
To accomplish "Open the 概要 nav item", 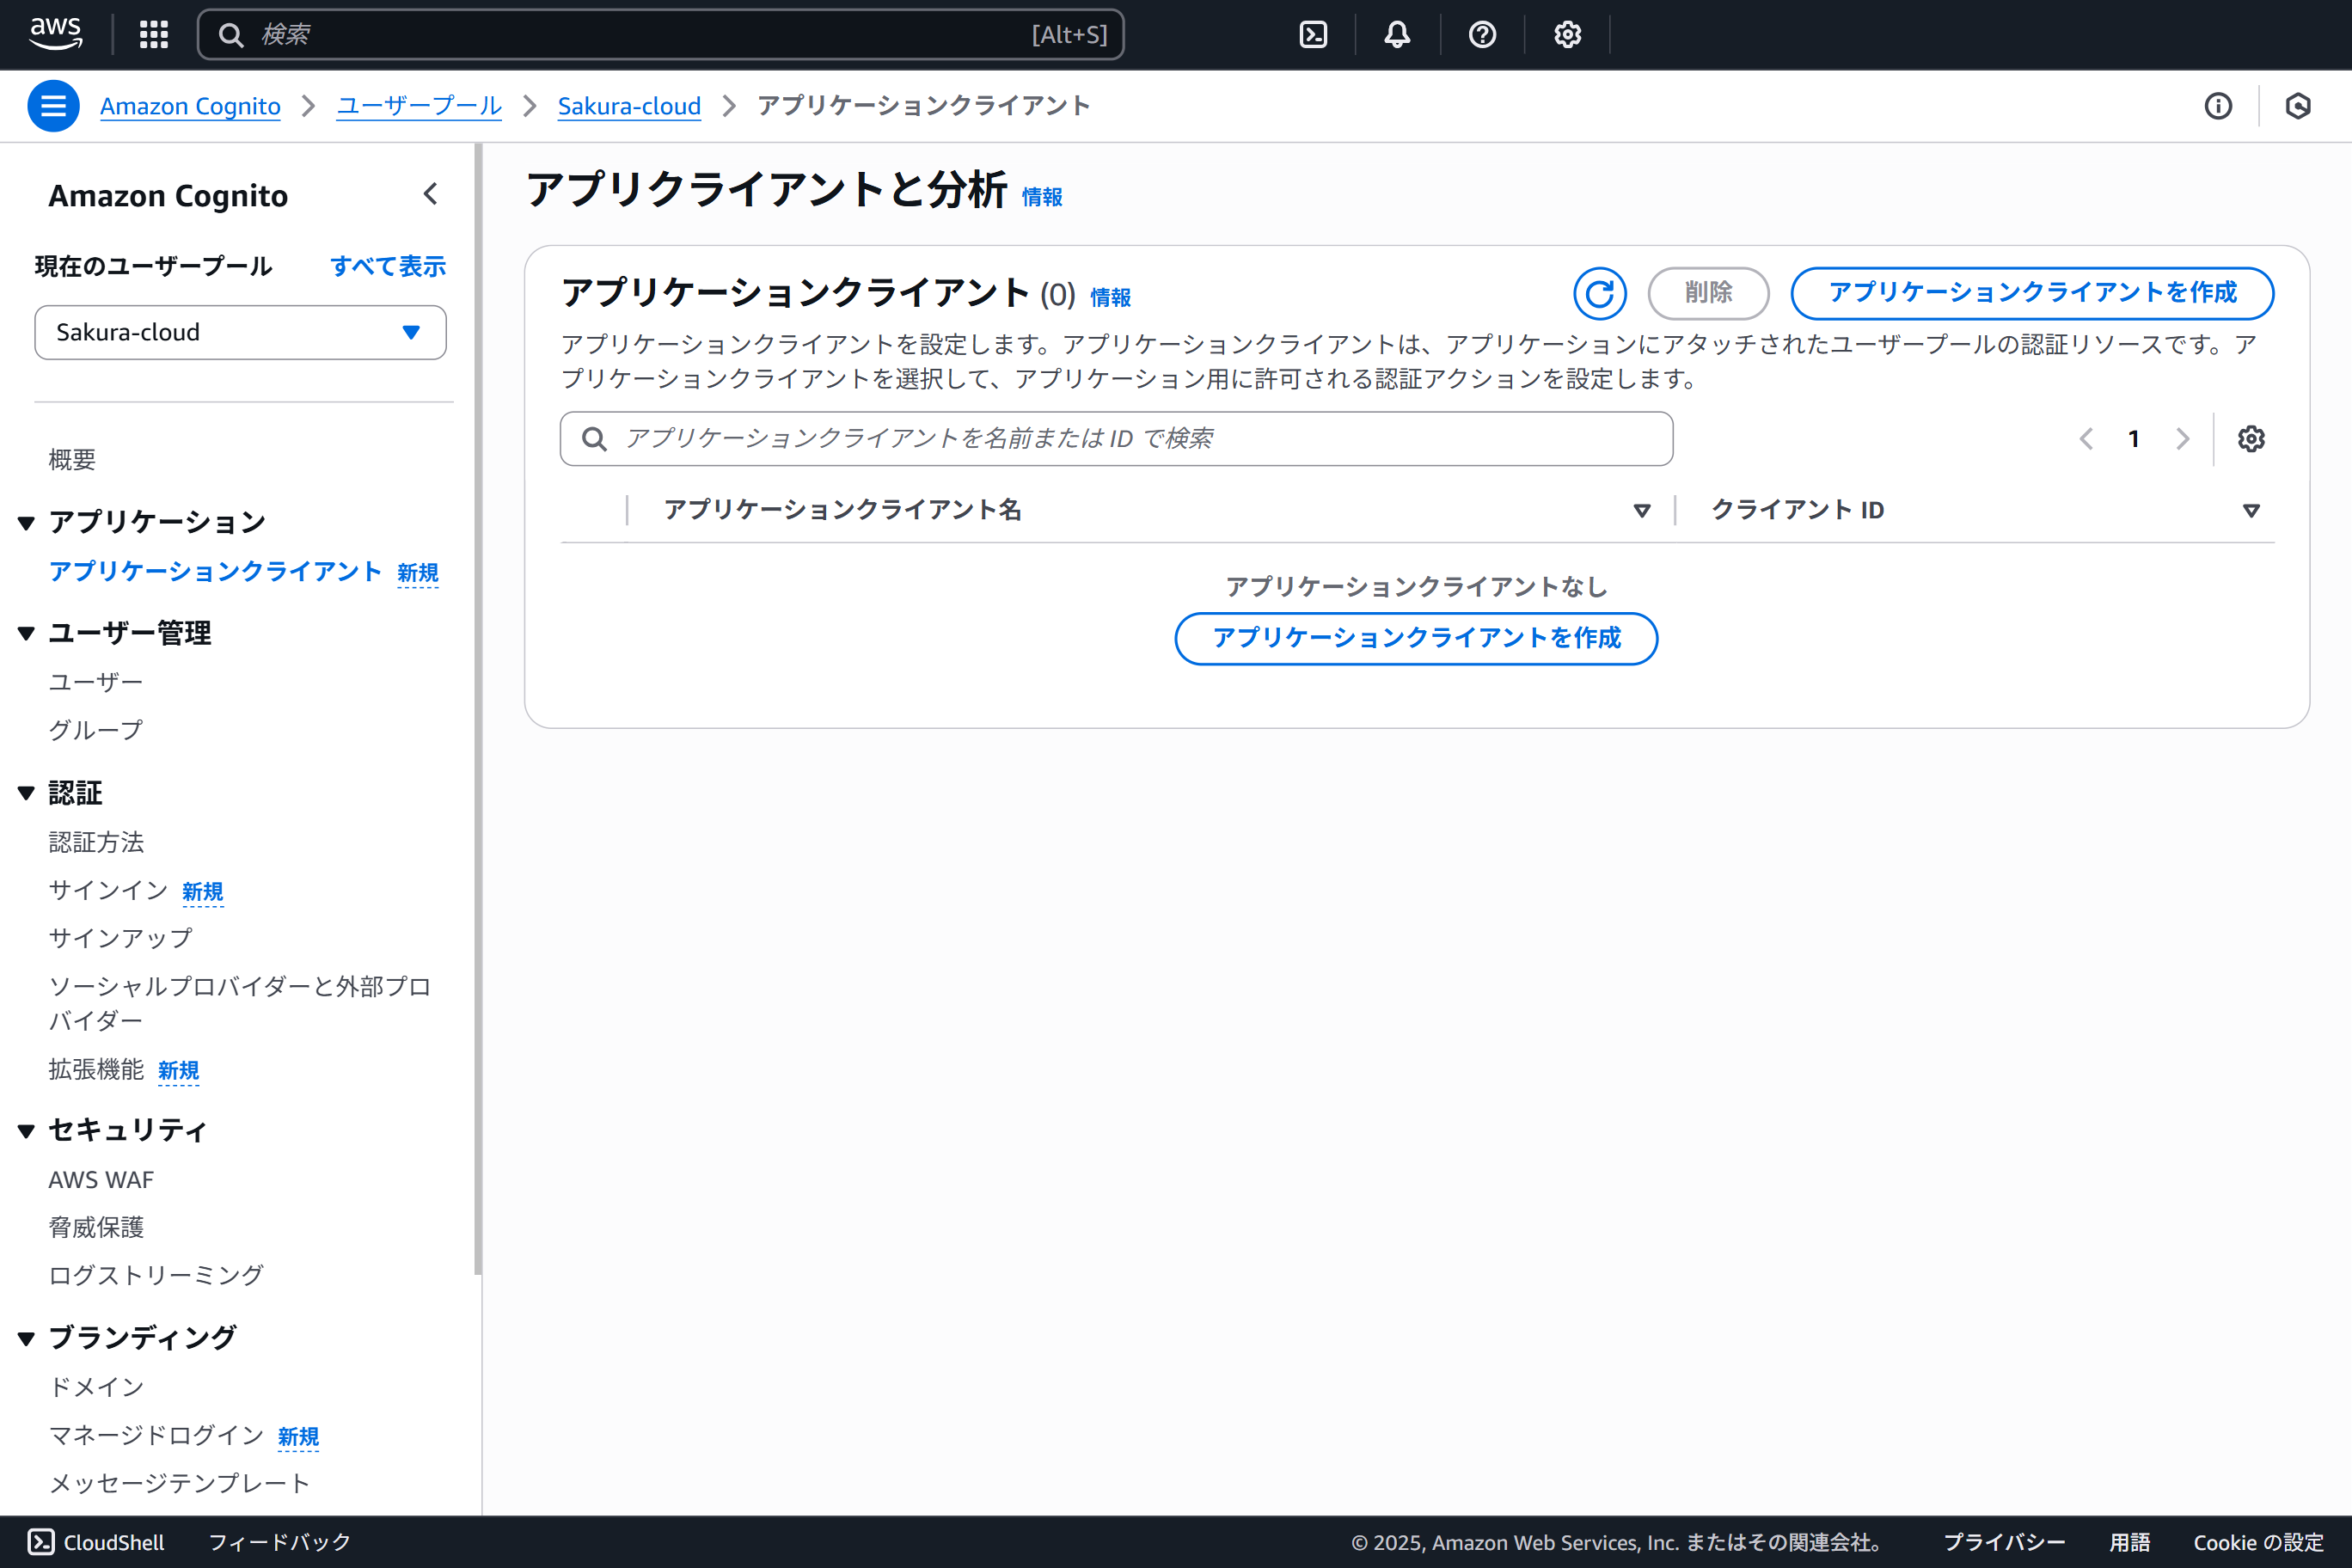I will click(72, 460).
